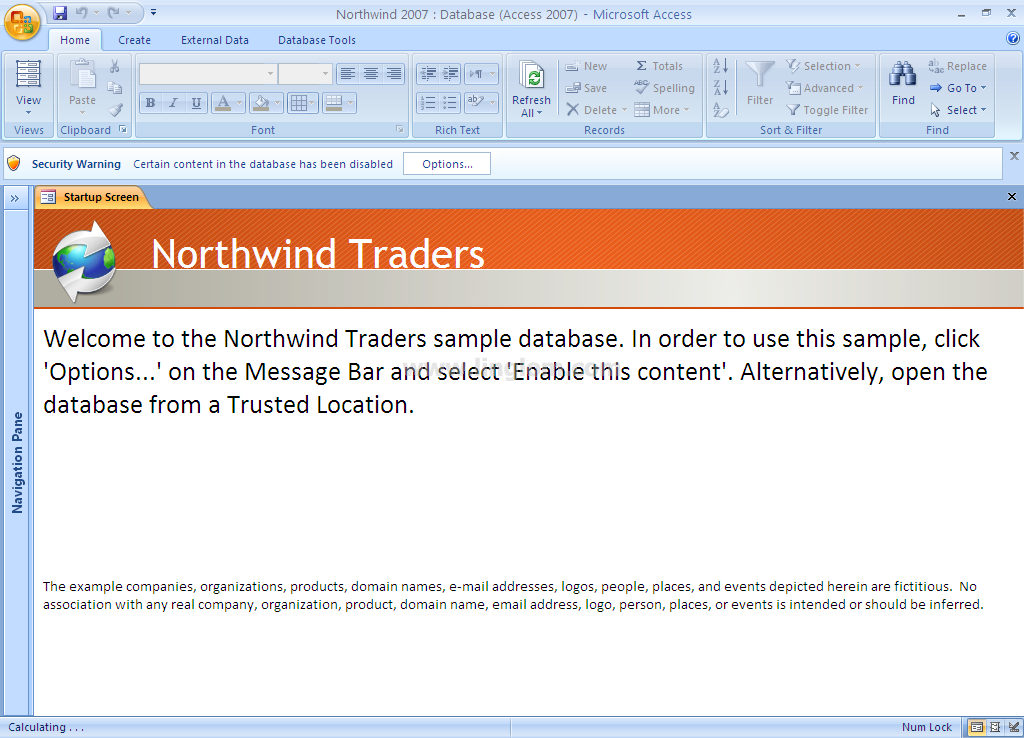This screenshot has height=738, width=1024.
Task: Open the Create ribbon tab
Action: coord(135,40)
